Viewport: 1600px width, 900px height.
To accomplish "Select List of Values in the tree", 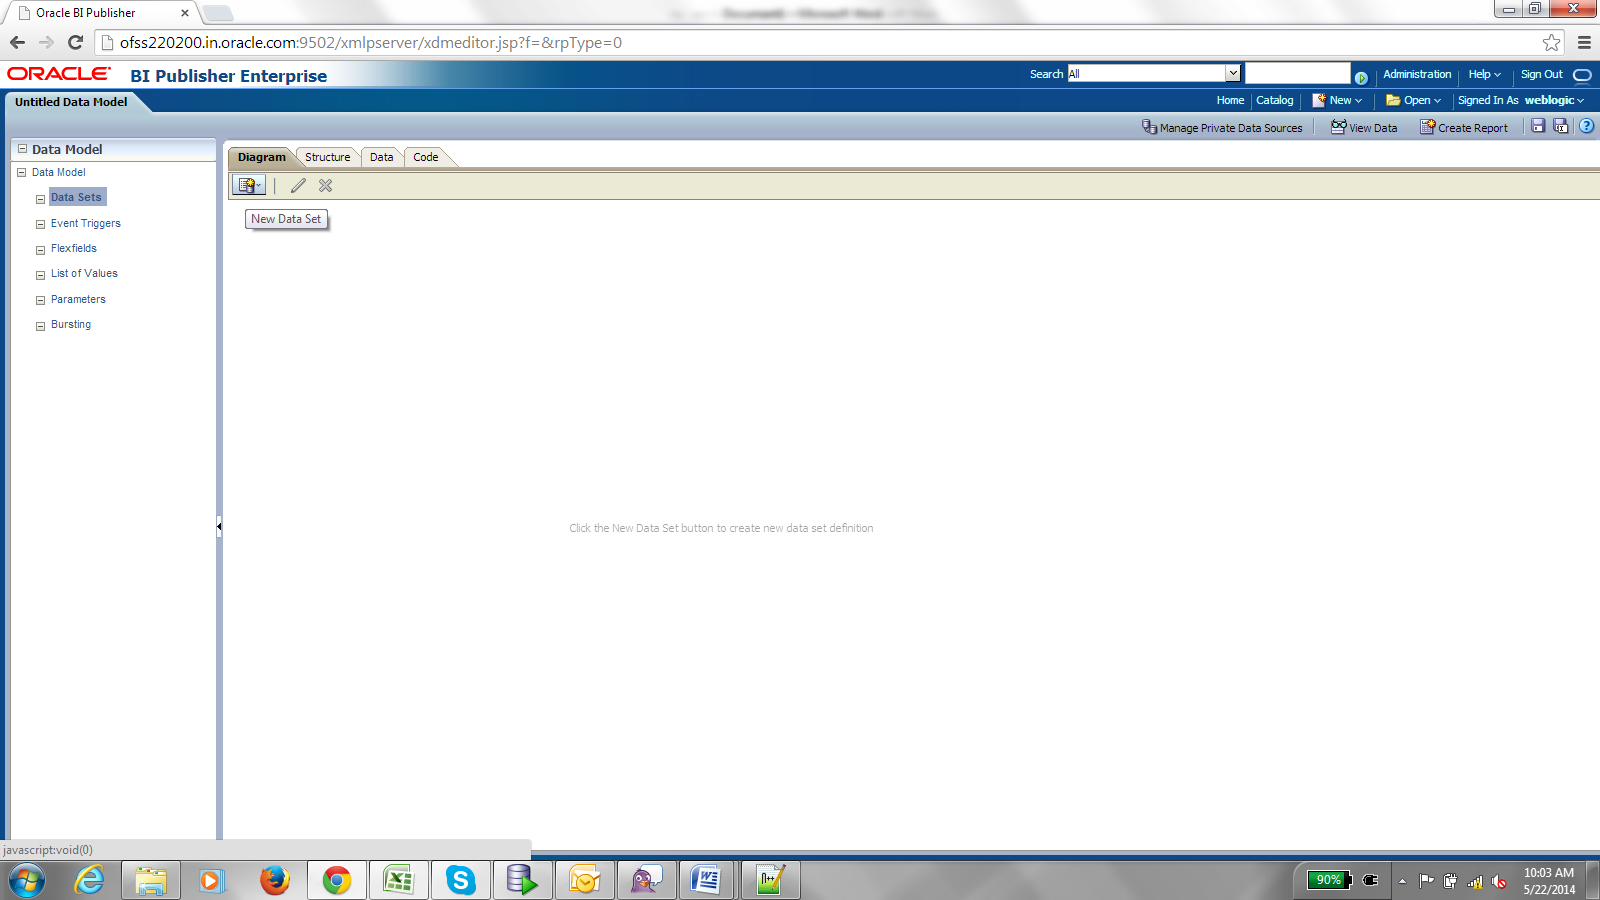I will coord(84,273).
